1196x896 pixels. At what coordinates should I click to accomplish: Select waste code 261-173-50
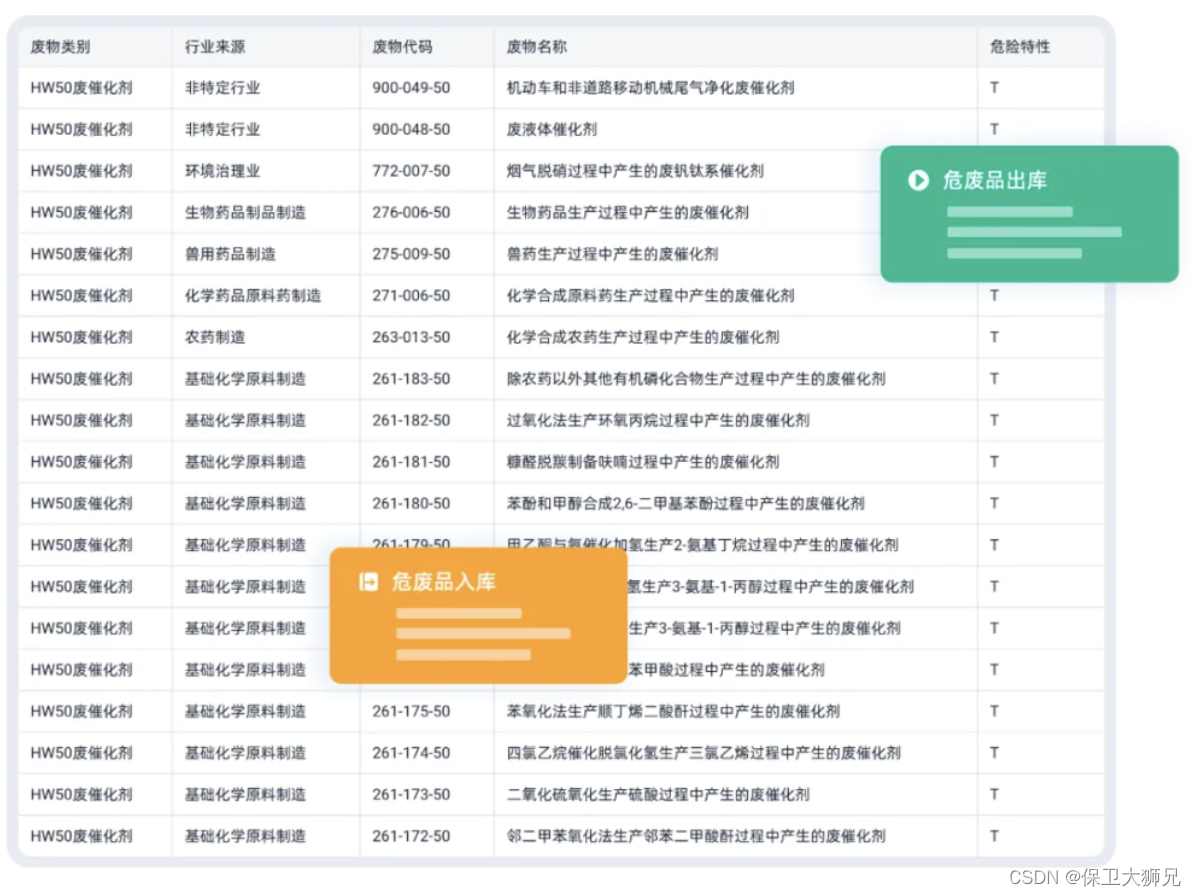point(411,795)
